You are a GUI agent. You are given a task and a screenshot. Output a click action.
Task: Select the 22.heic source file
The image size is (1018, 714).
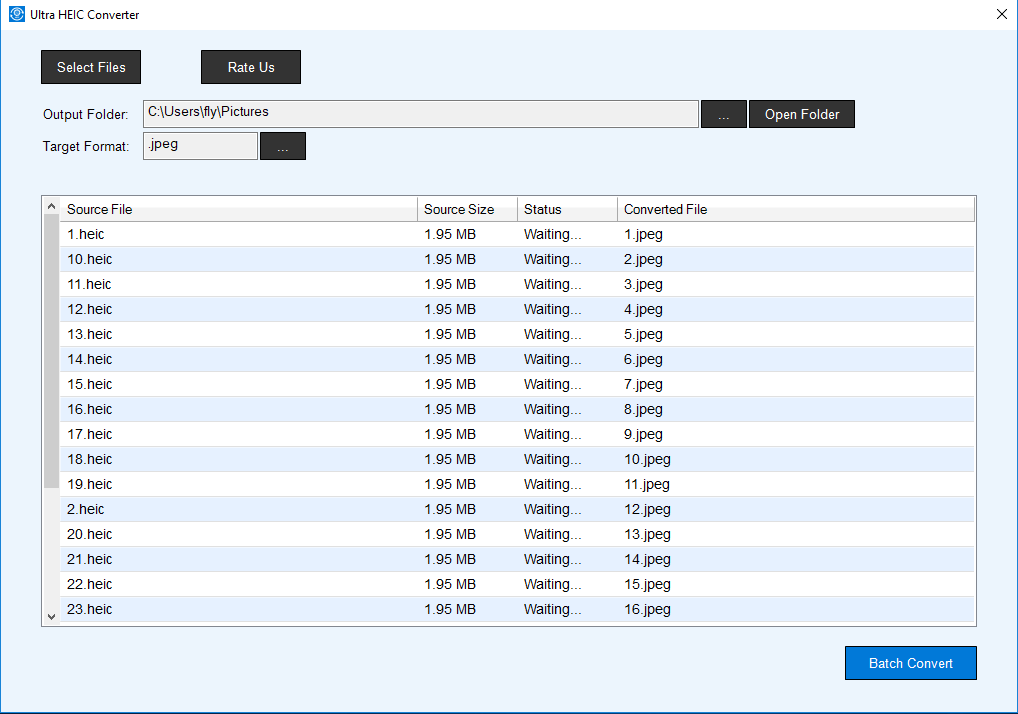90,584
